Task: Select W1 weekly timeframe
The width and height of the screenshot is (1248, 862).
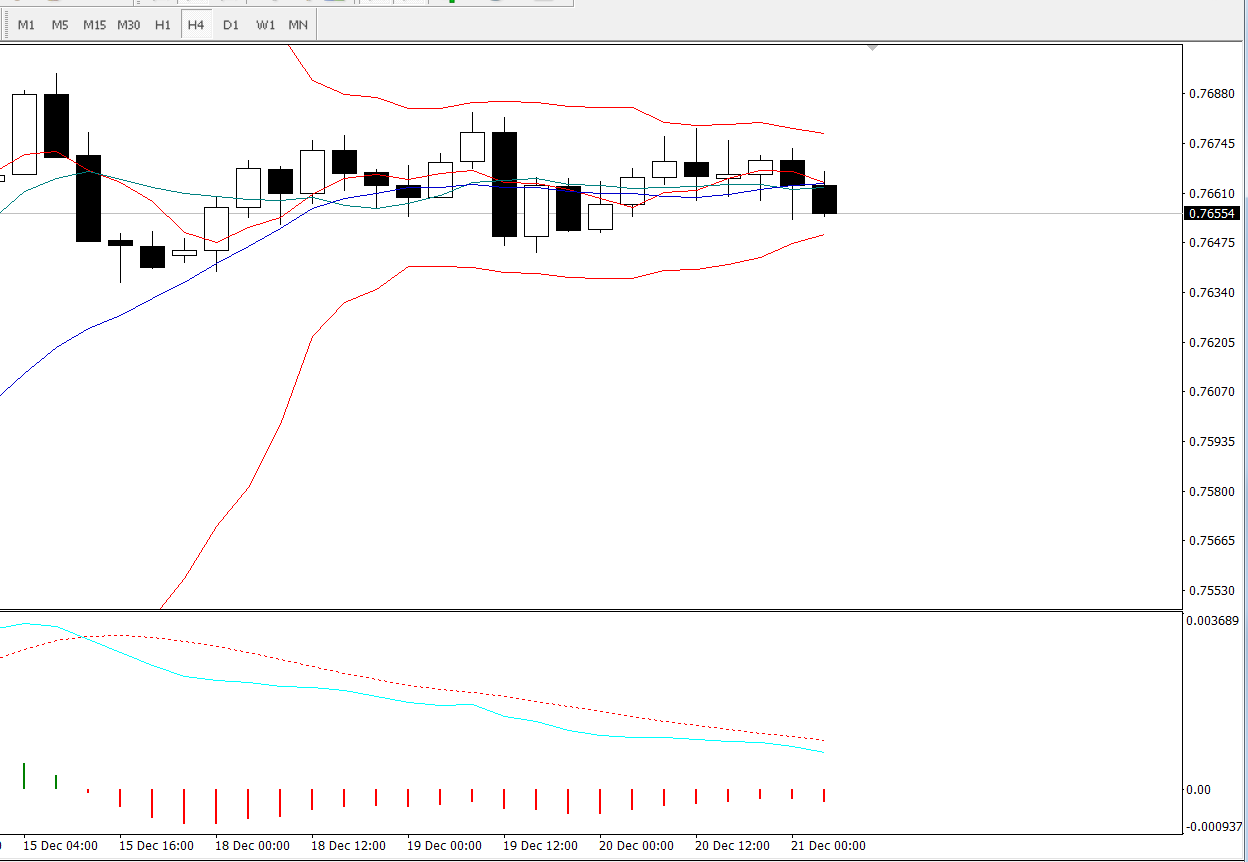Action: (265, 25)
